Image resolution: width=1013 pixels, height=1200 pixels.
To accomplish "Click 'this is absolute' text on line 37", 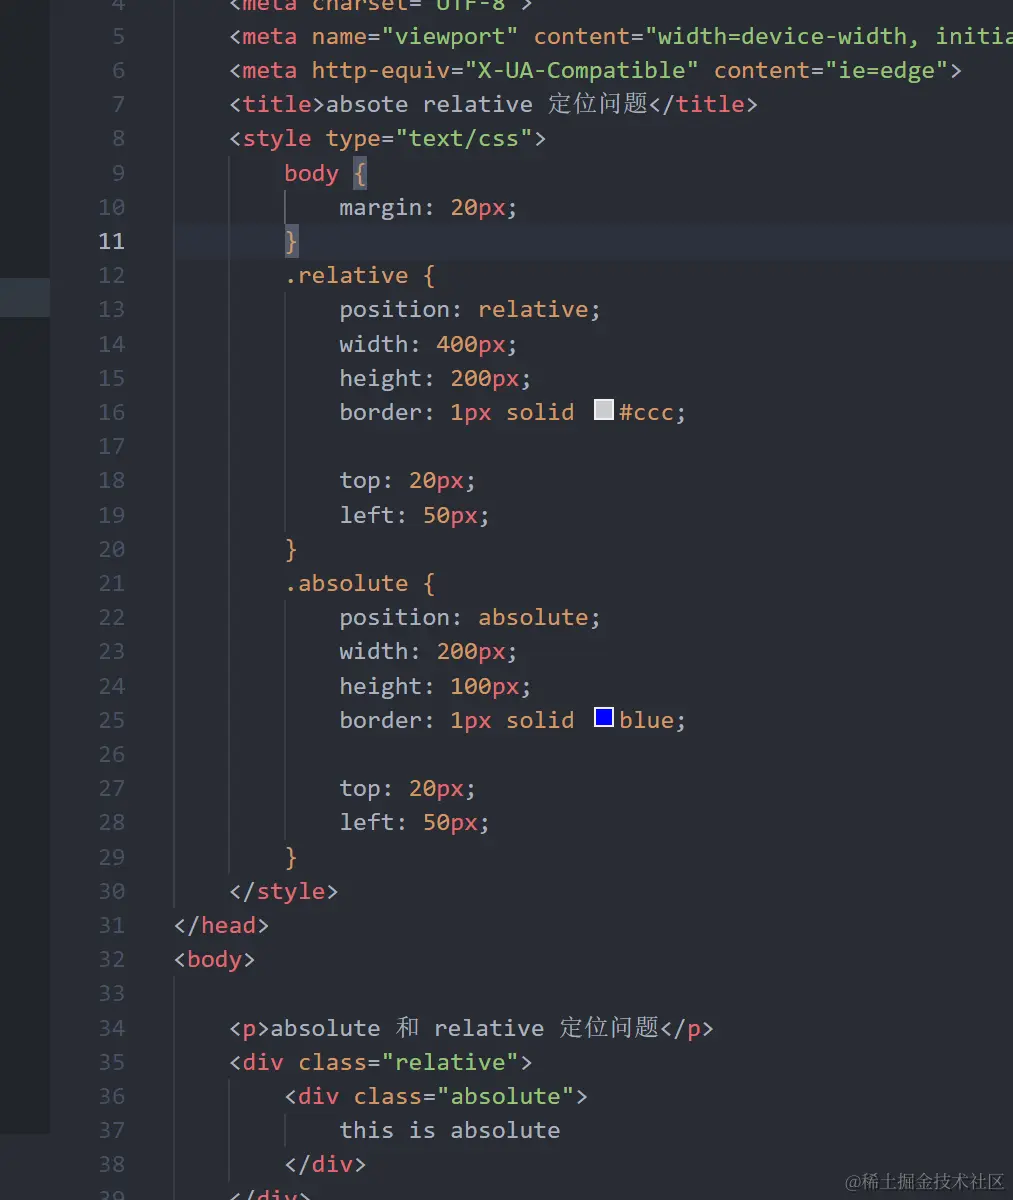I will tap(450, 1130).
